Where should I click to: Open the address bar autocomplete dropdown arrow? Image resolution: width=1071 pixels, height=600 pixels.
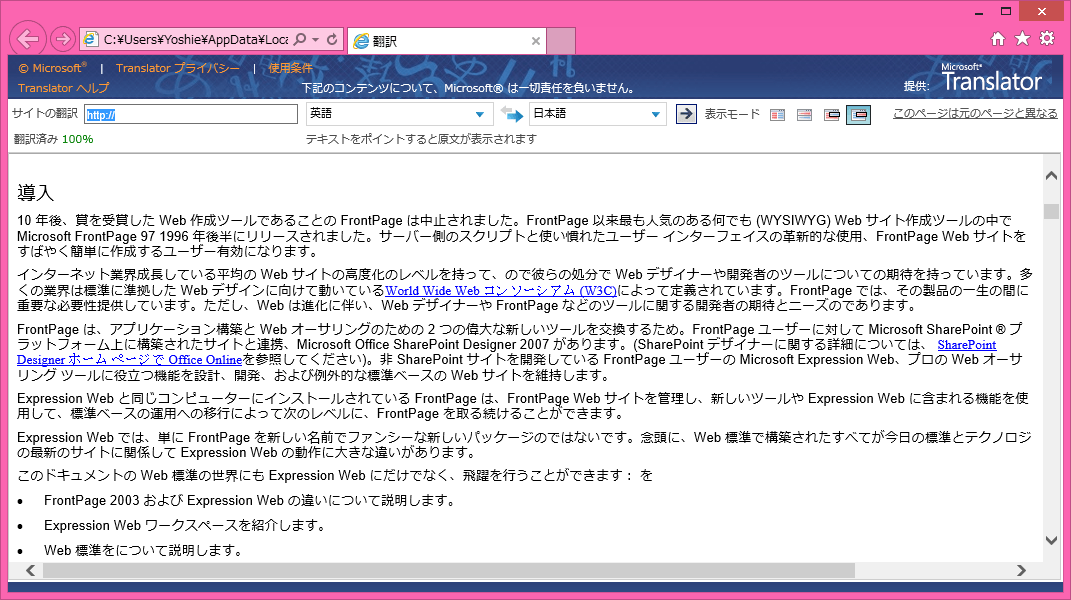316,40
